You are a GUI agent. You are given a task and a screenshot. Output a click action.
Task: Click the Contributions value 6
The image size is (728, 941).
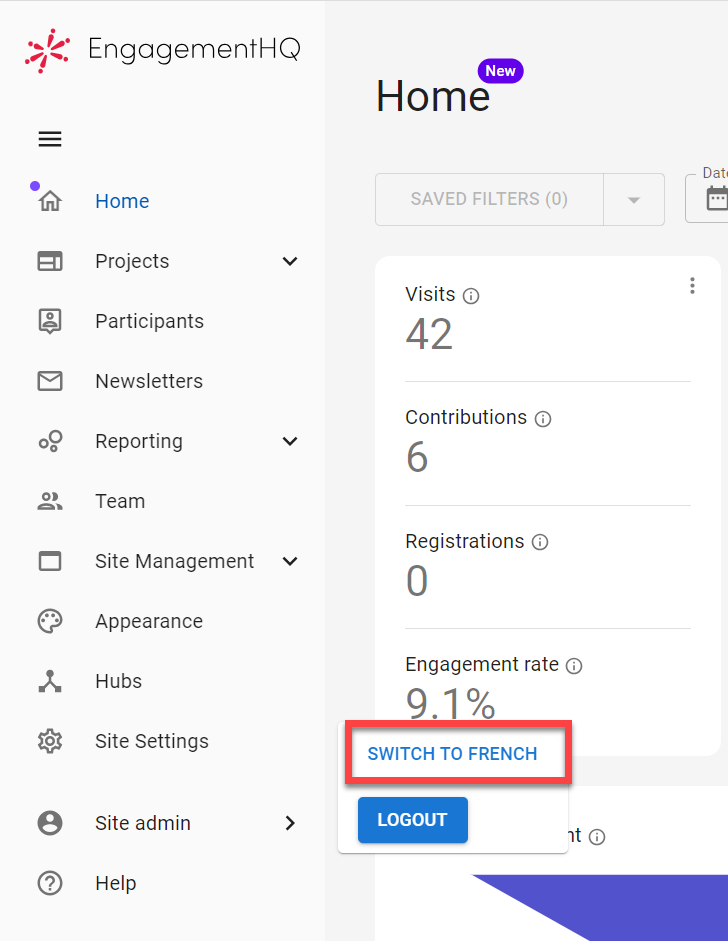coord(417,457)
